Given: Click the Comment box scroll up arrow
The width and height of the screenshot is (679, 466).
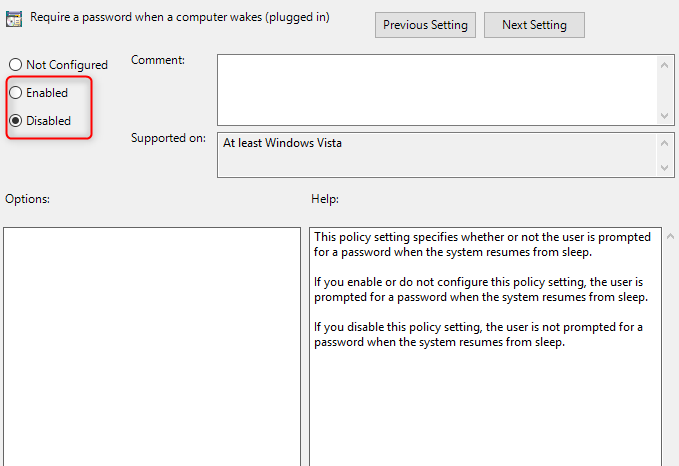Looking at the screenshot, I should (664, 65).
